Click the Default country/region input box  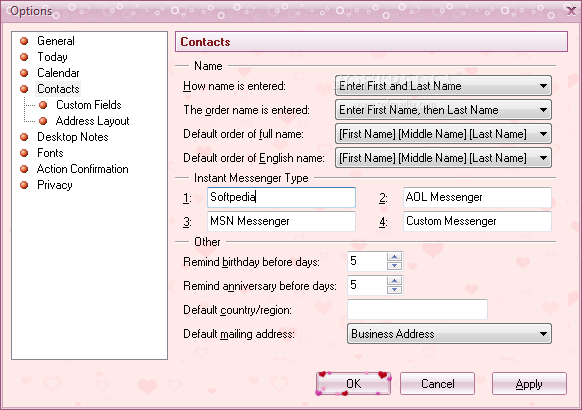(417, 309)
